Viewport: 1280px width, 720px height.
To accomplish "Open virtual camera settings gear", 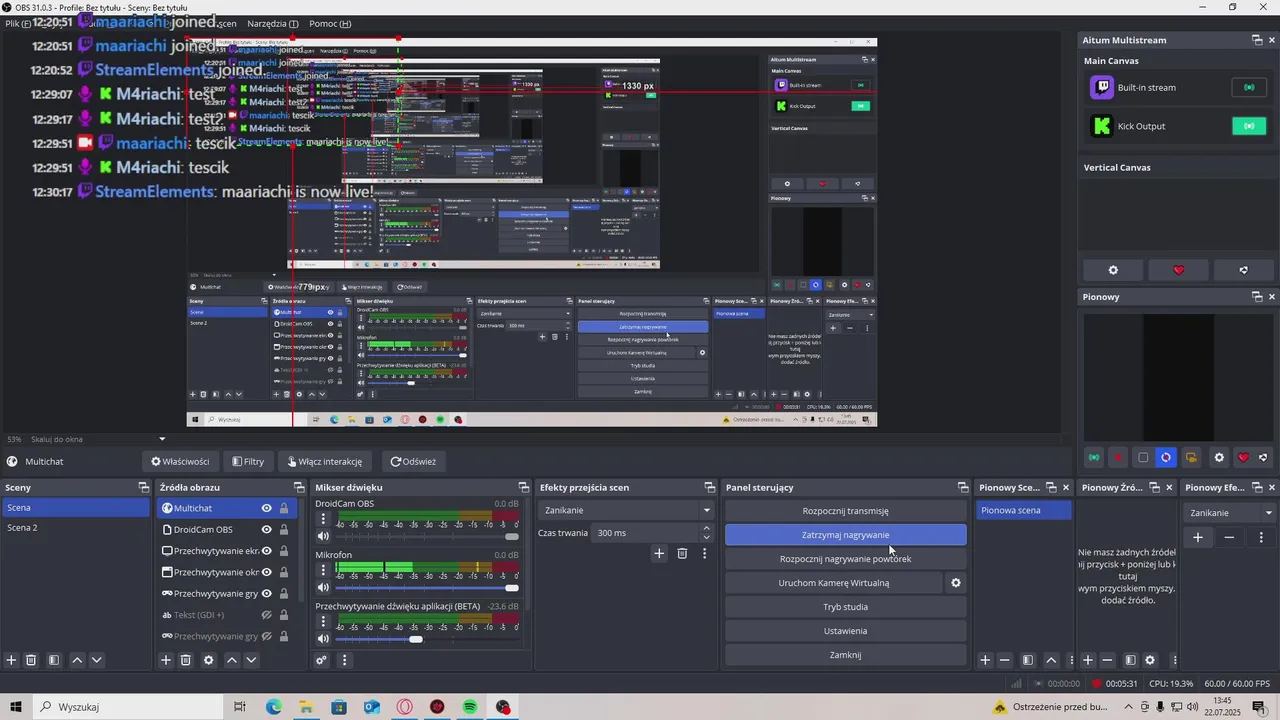I will [956, 583].
